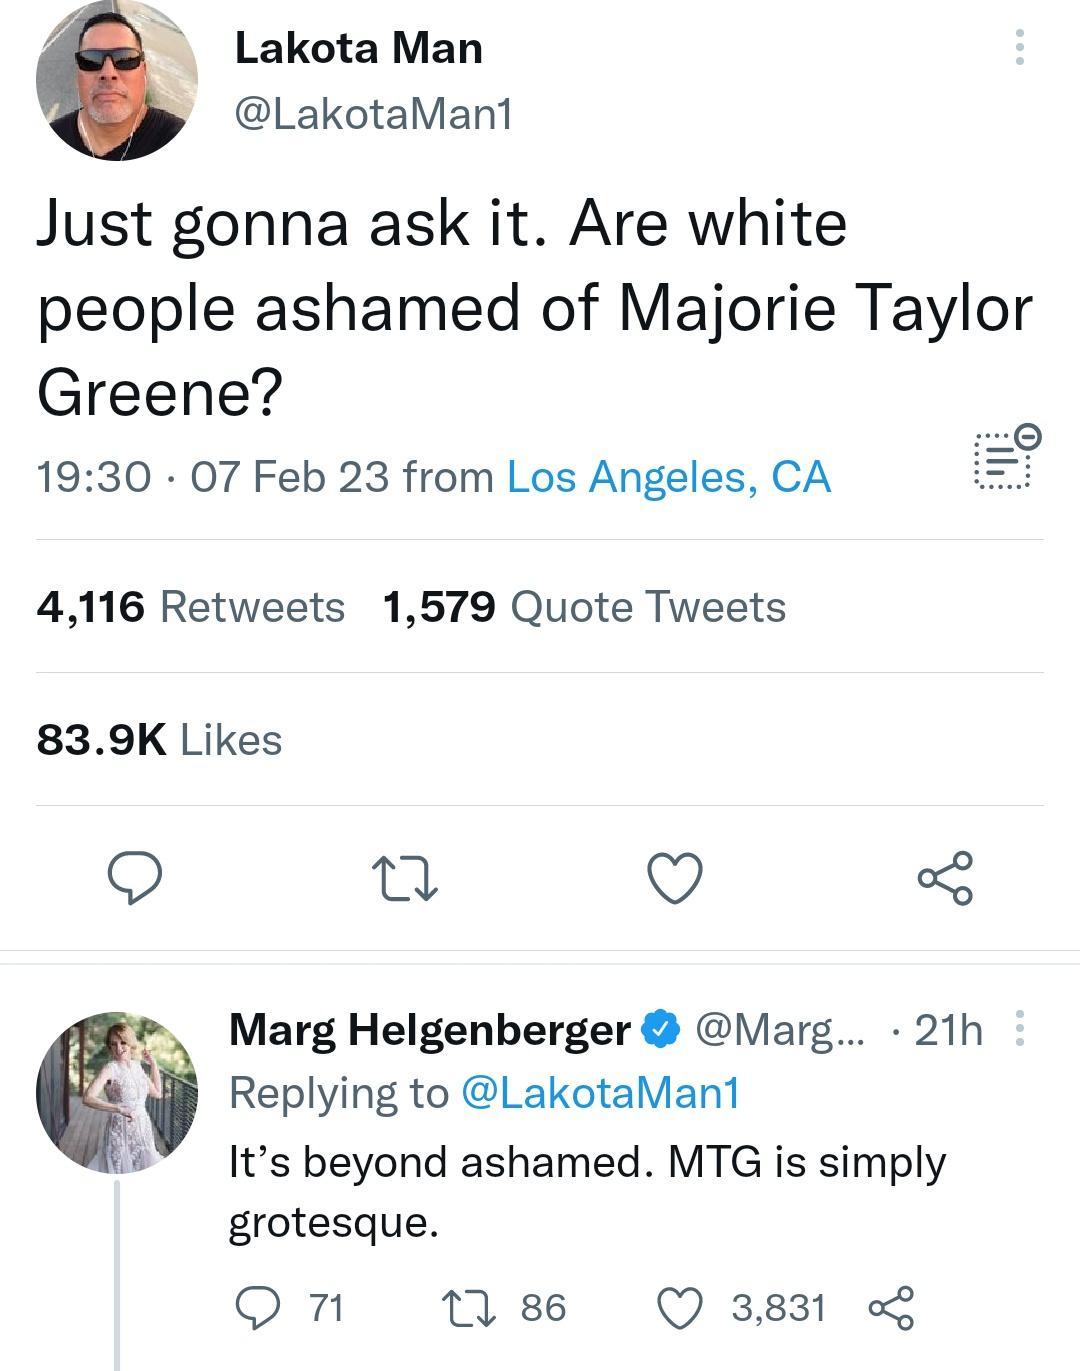
Task: Open the share icon on Marg's reply
Action: click(893, 1305)
